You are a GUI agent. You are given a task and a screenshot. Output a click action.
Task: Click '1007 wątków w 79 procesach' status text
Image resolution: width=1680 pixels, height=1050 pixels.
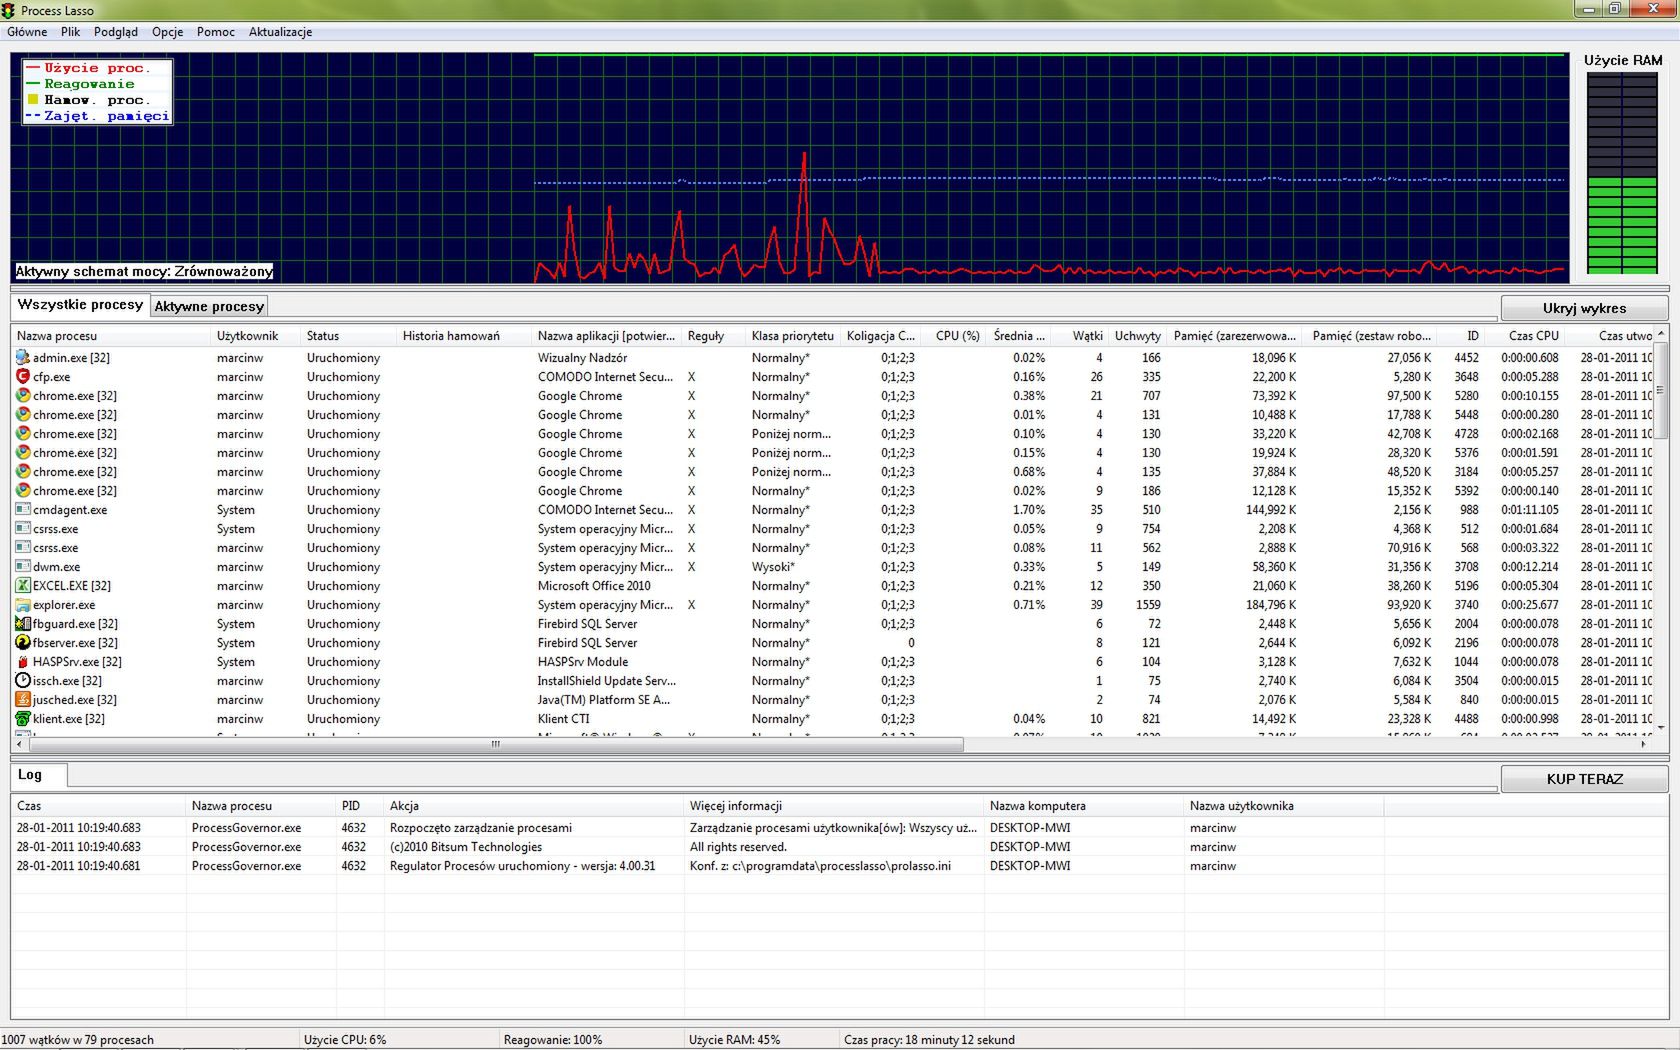tap(78, 1040)
